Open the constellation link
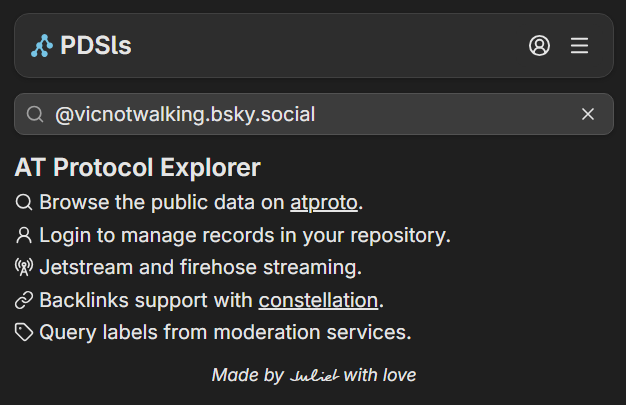 pyautogui.click(x=318, y=300)
